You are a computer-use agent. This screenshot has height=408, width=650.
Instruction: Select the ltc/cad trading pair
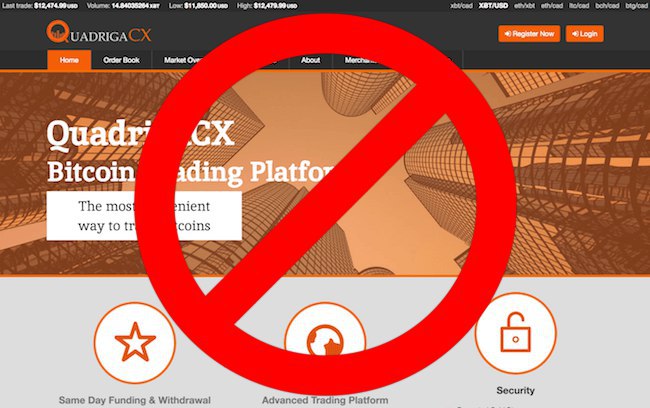point(579,6)
